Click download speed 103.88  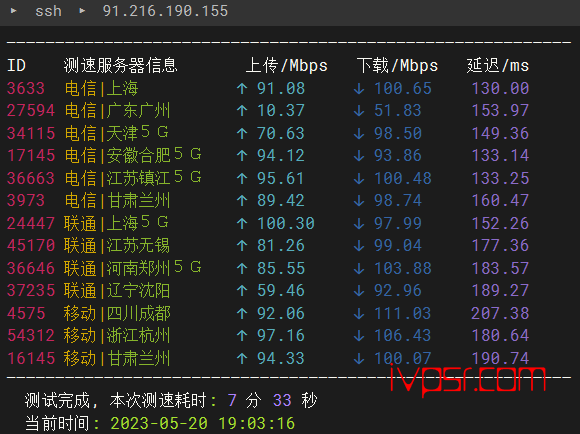[x=403, y=268]
